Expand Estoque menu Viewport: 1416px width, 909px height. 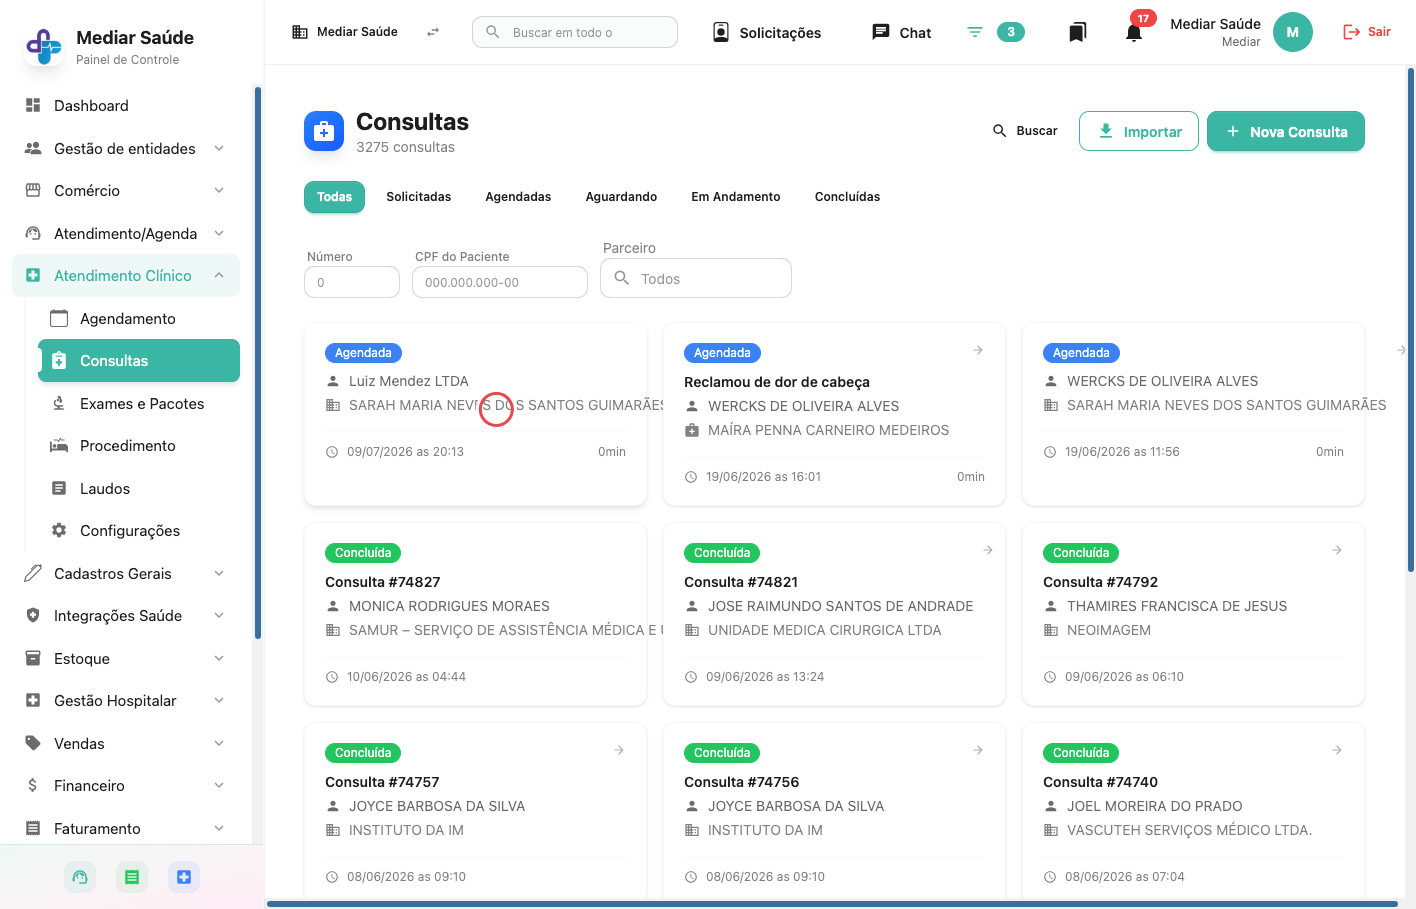(x=126, y=659)
